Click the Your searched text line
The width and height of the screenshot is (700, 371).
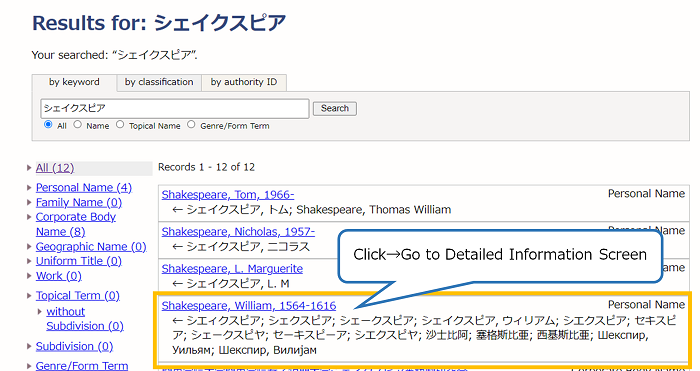coord(115,55)
